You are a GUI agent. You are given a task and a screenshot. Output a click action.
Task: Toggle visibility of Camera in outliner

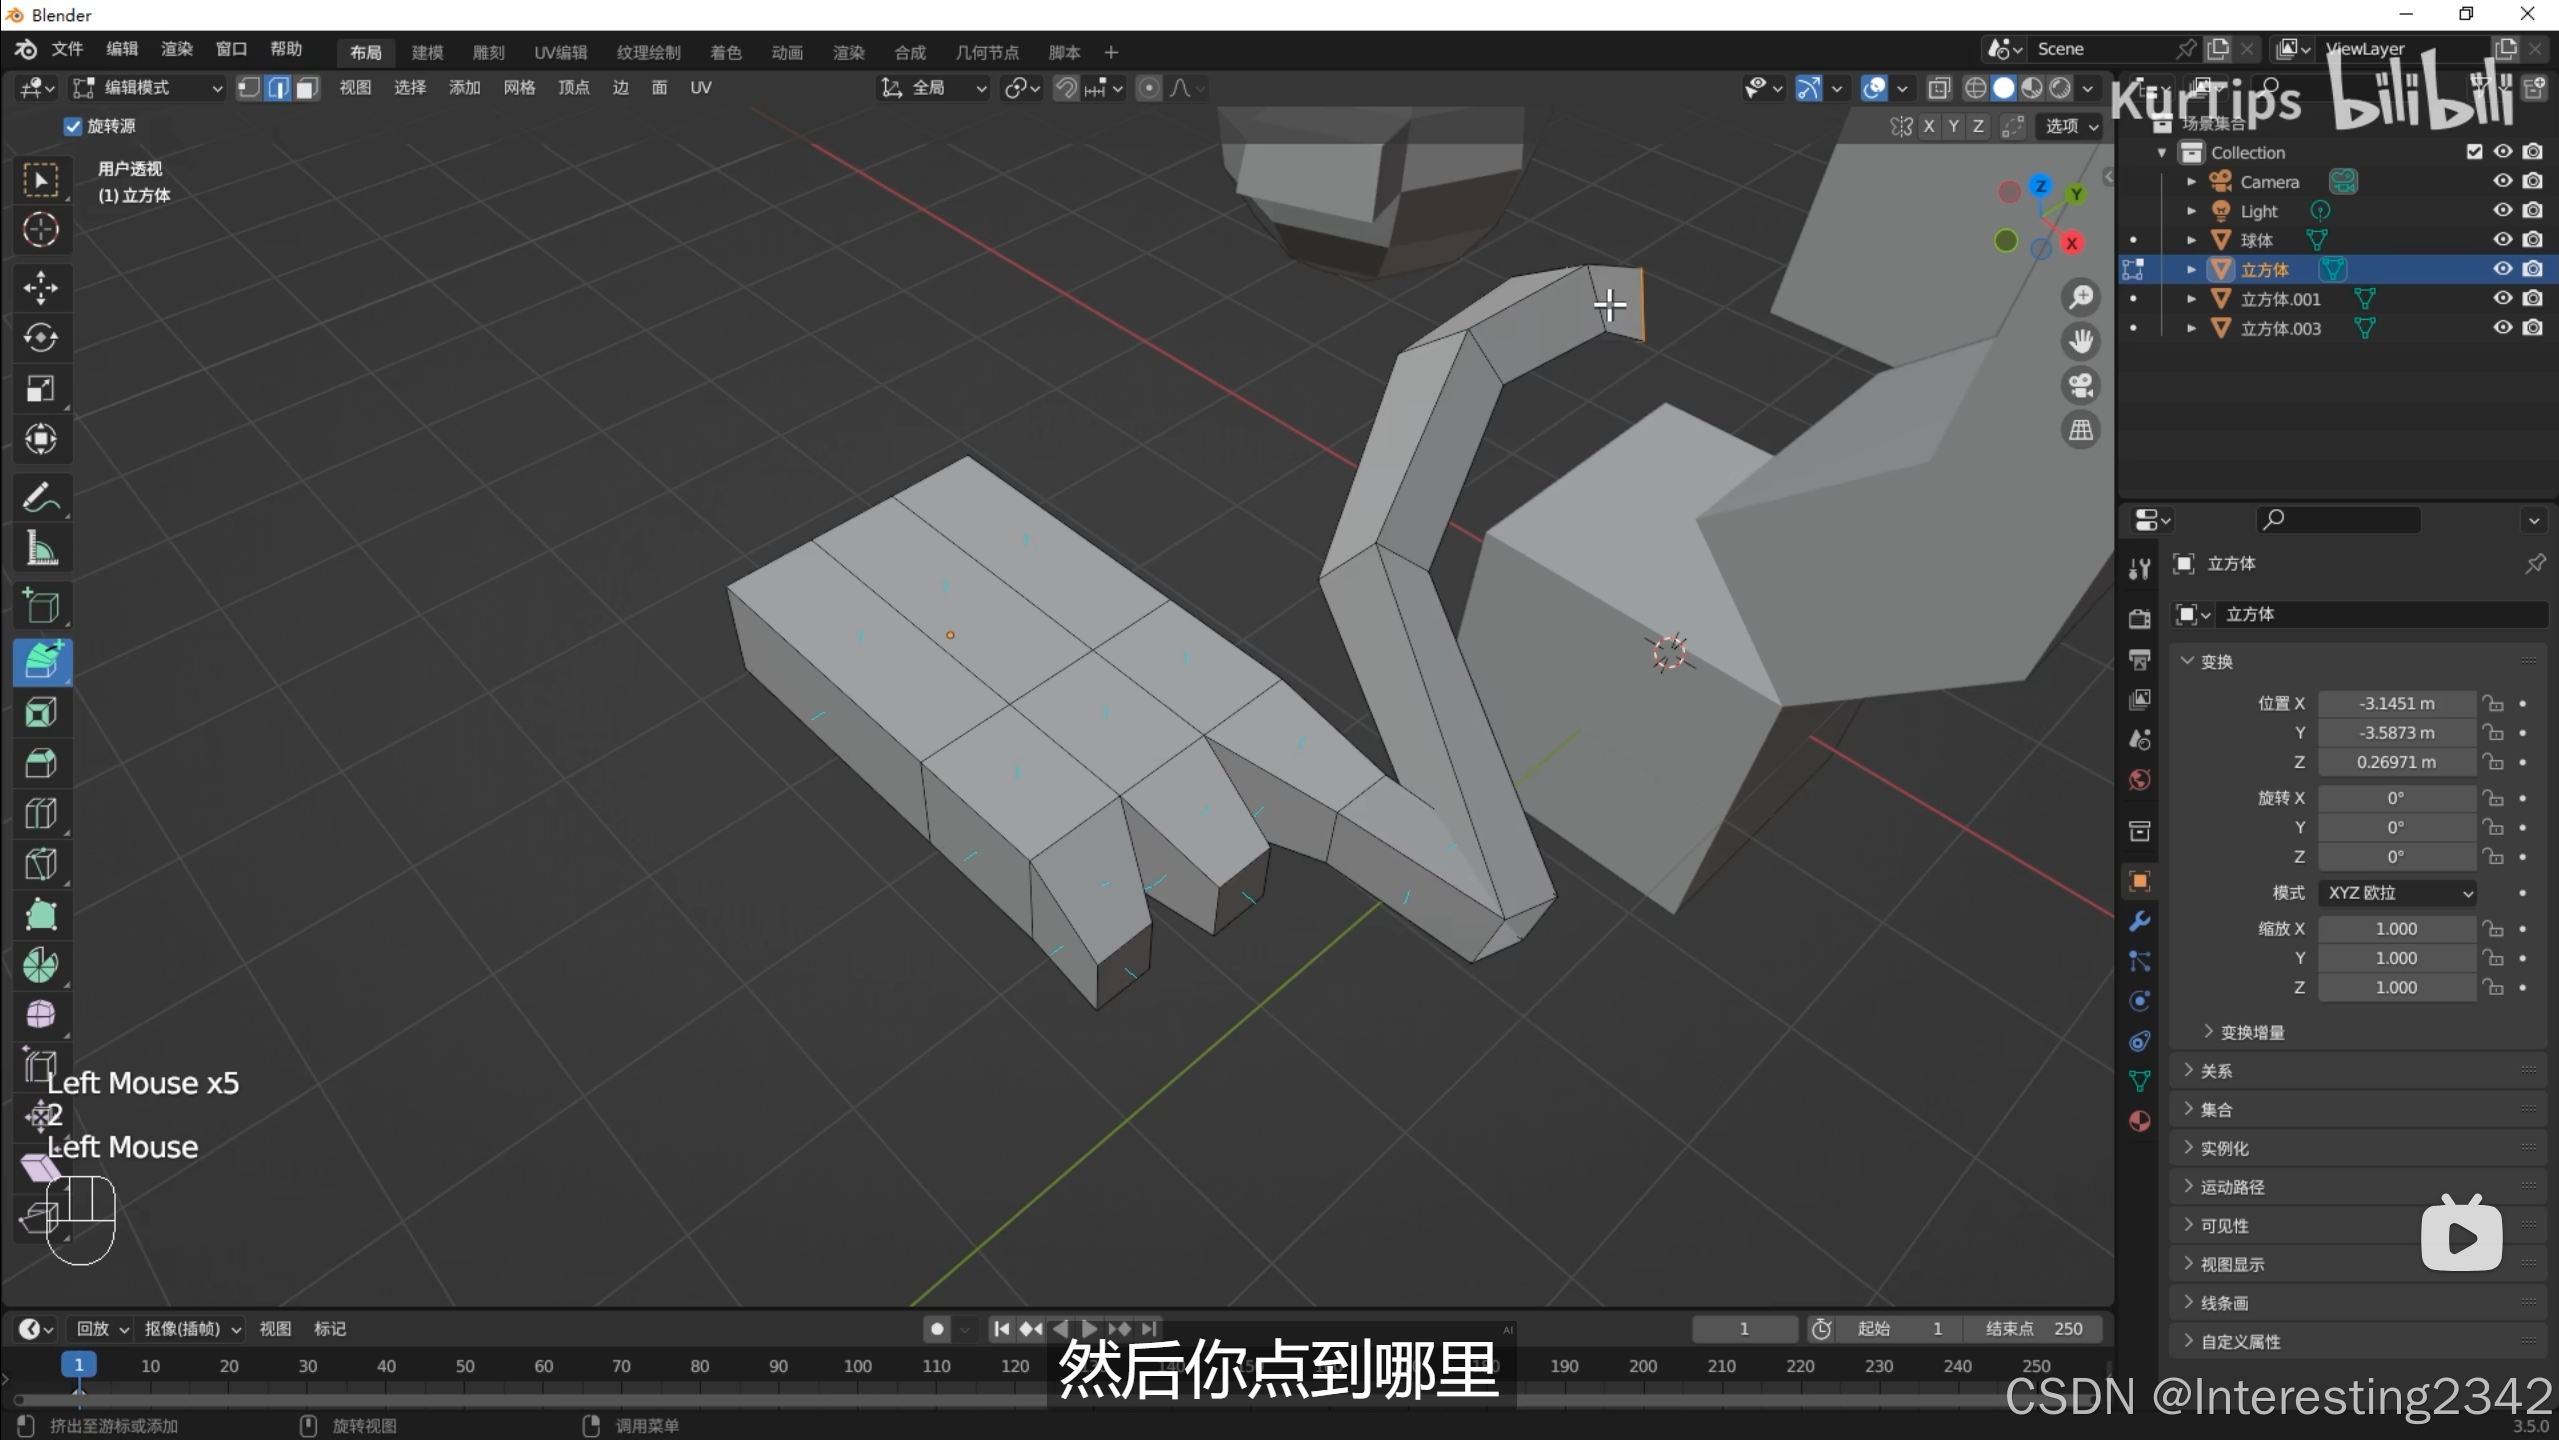tap(2502, 181)
